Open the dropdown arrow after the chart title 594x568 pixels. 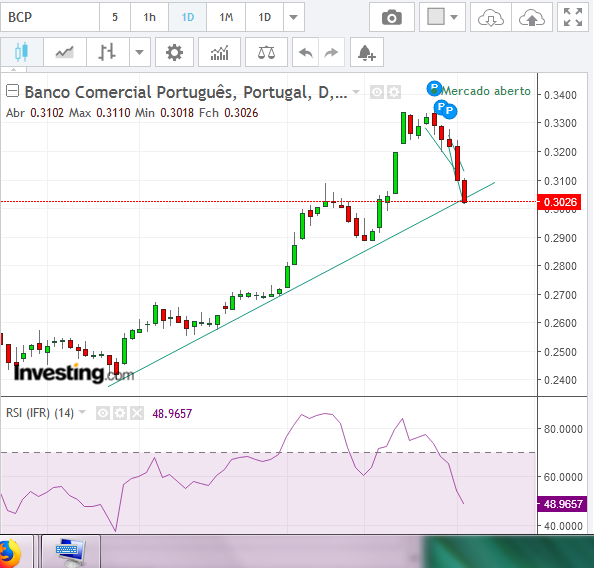point(356,92)
